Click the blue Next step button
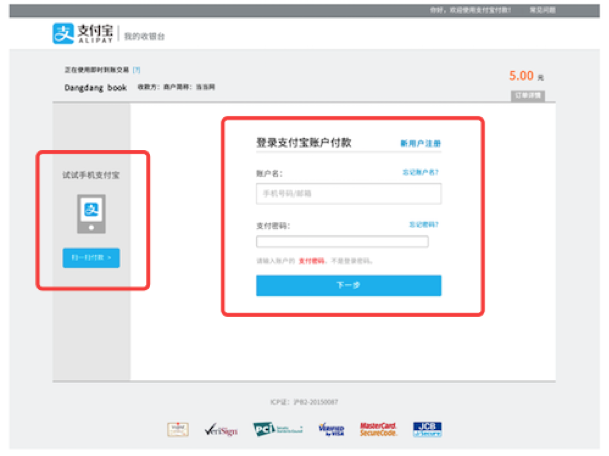Viewport: 609px width, 456px height. pyautogui.click(x=348, y=285)
